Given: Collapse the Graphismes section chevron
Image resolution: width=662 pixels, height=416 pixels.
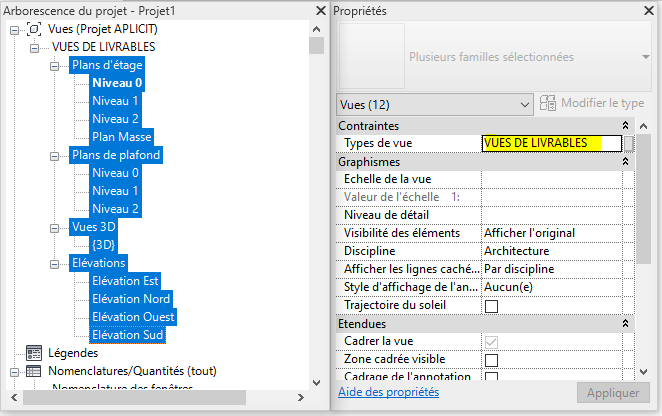Looking at the screenshot, I should (626, 162).
